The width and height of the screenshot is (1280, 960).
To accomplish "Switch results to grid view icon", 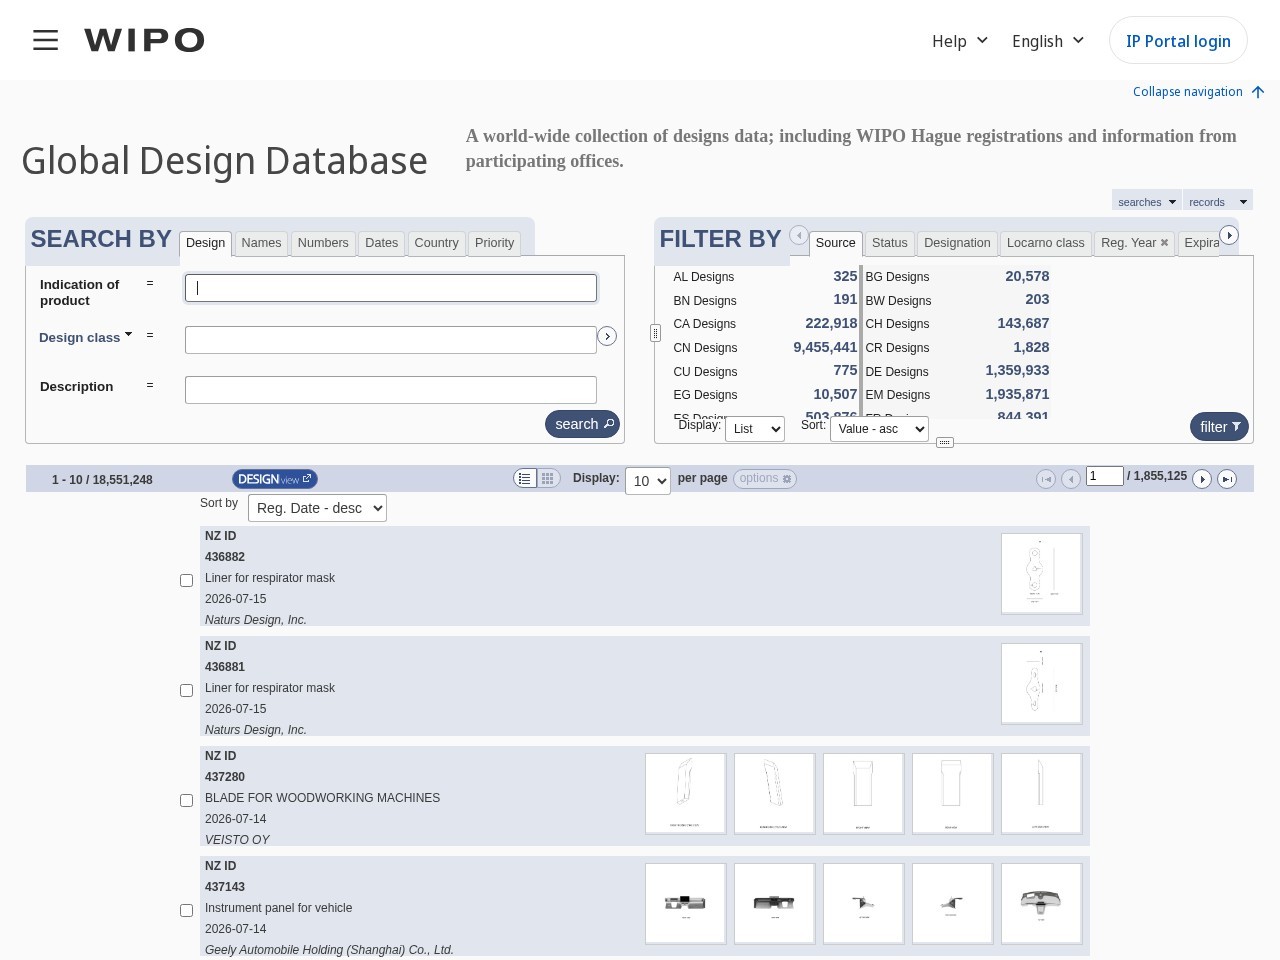I will (x=548, y=479).
